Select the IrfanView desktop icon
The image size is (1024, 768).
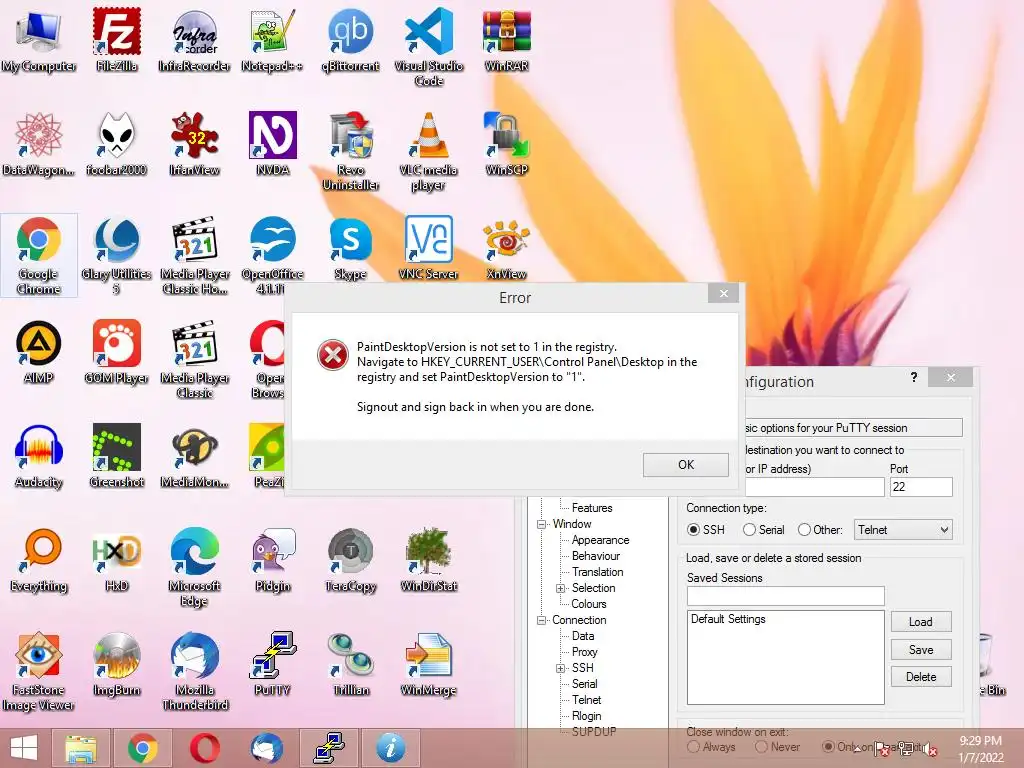click(194, 144)
